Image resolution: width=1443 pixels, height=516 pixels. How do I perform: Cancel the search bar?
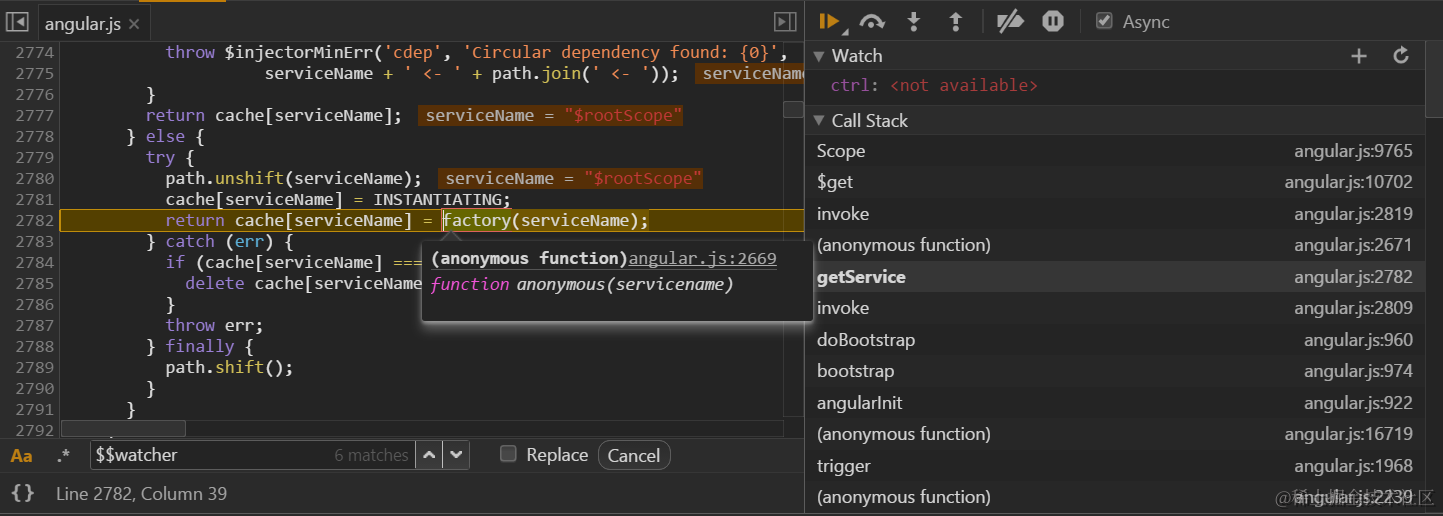pos(634,455)
